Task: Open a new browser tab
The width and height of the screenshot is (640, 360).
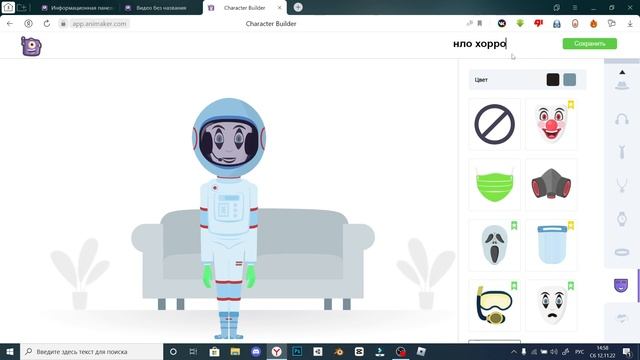Action: [x=298, y=7]
